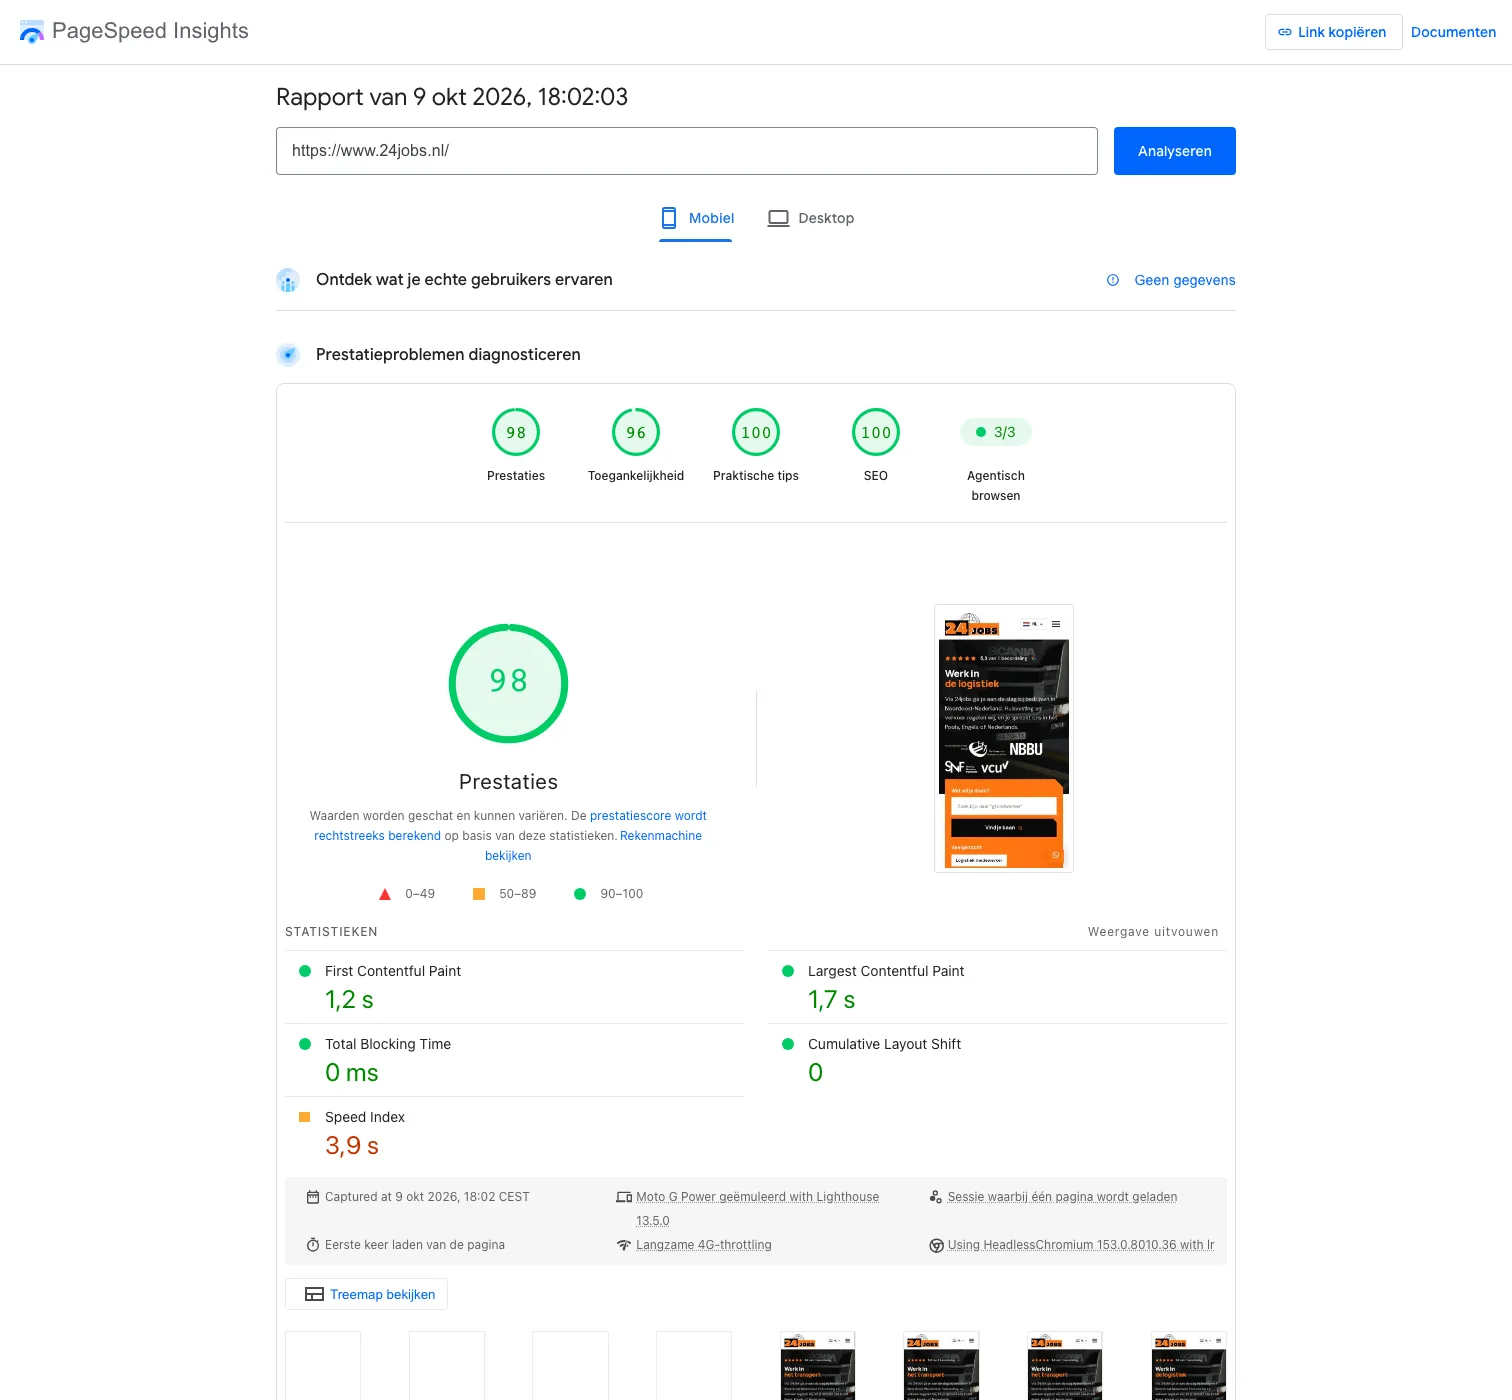Click the Using HeadlessChromium text

point(1081,1245)
